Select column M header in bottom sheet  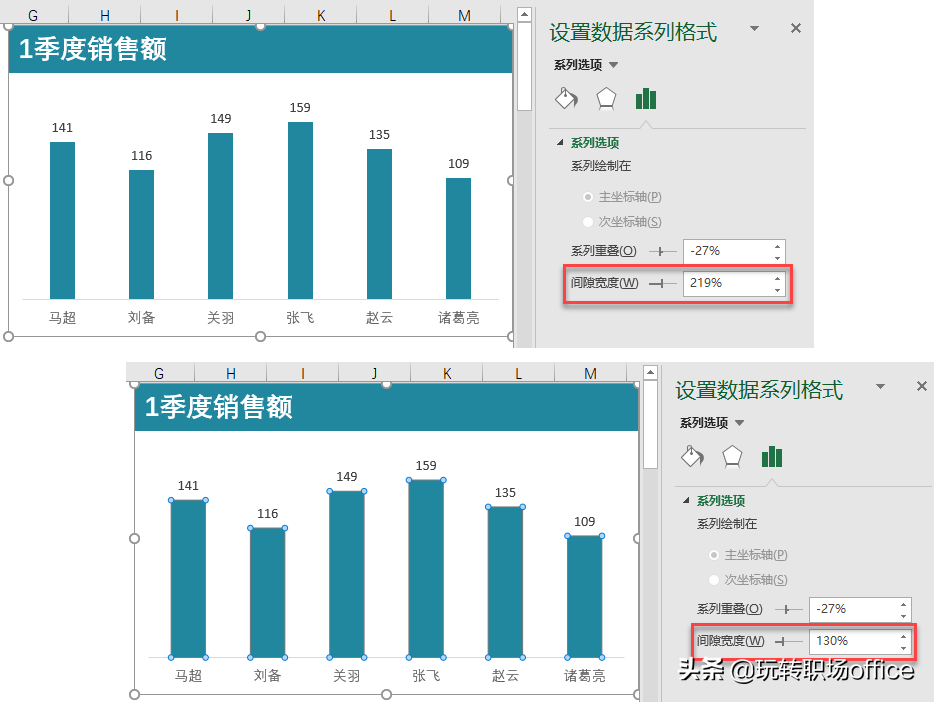[x=590, y=373]
